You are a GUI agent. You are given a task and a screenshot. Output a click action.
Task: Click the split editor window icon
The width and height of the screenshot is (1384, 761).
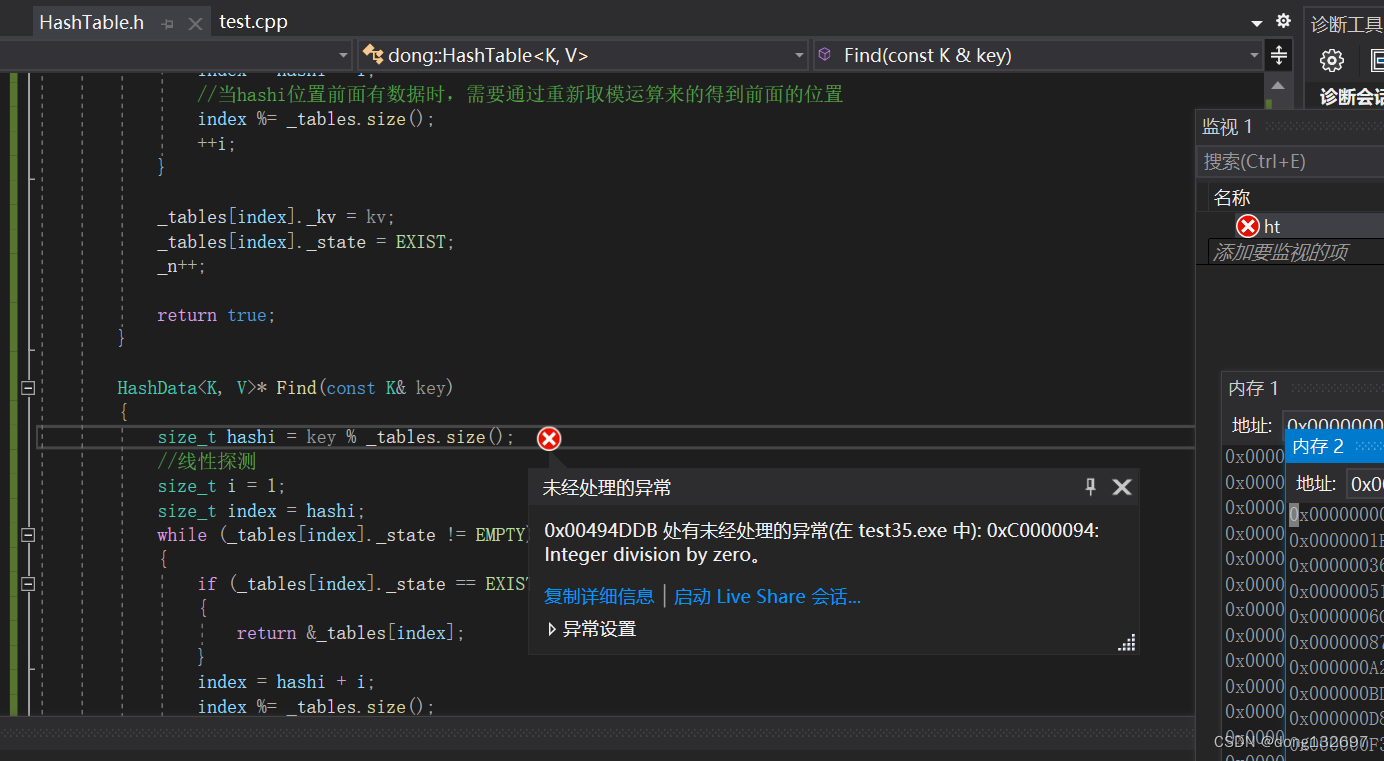1278,55
